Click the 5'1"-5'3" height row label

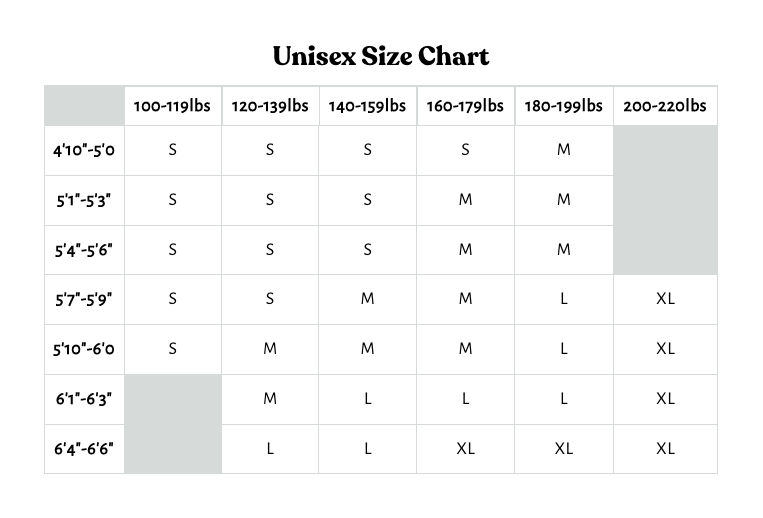pos(84,200)
